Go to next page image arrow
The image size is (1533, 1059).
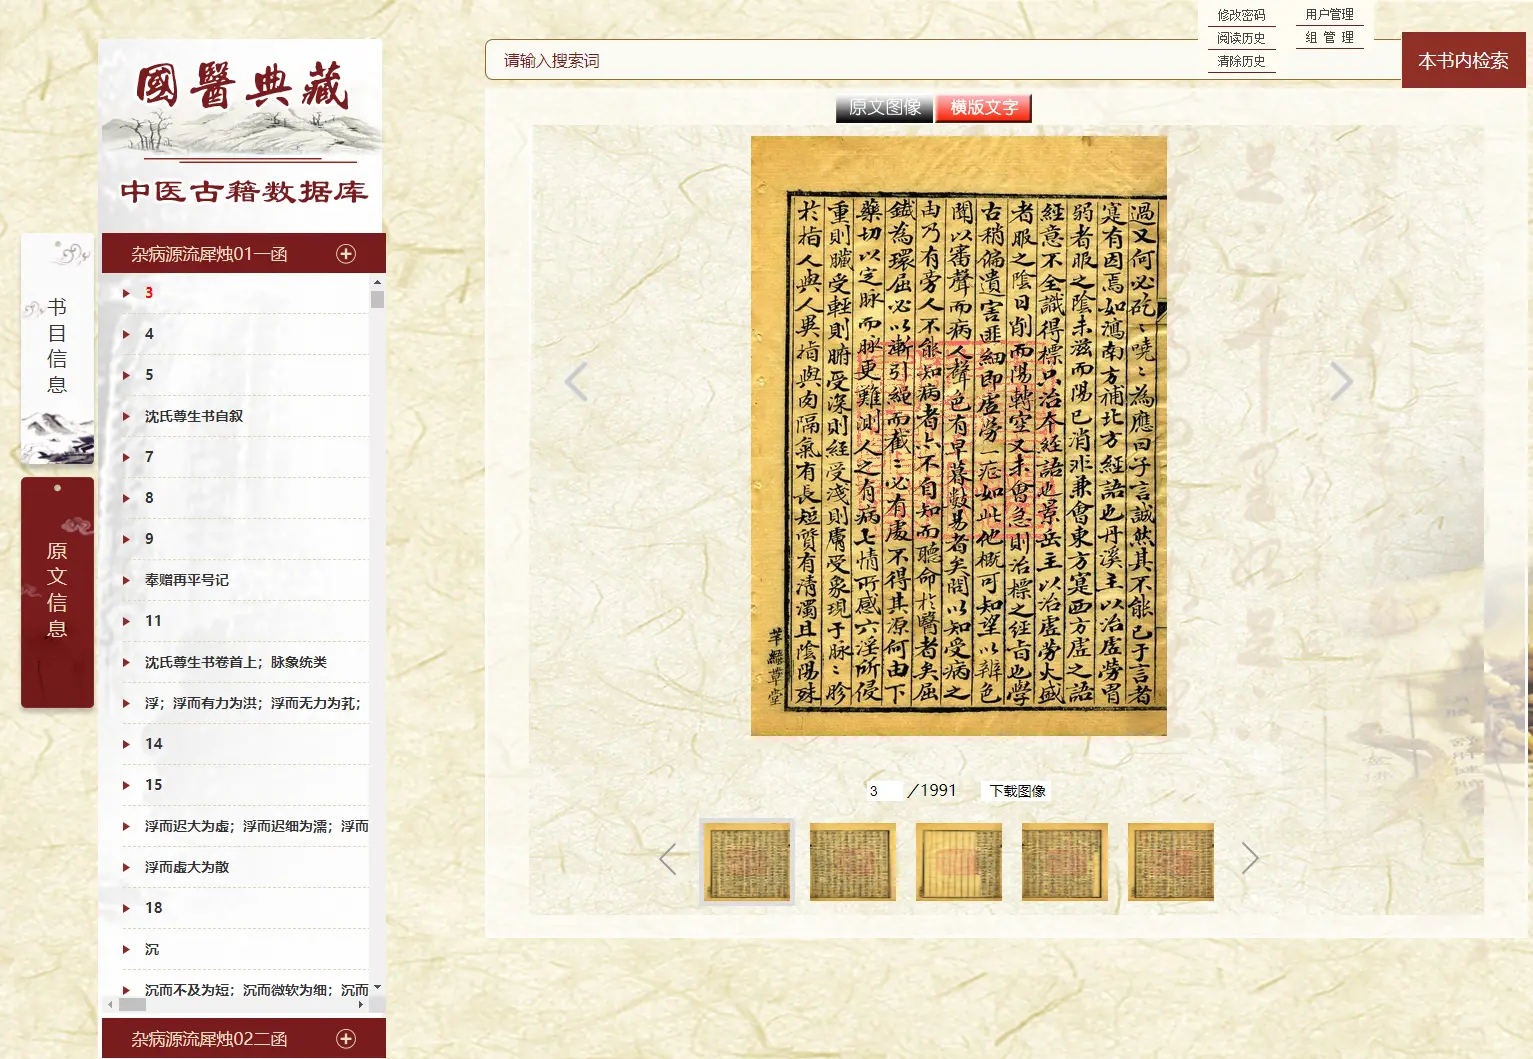tap(1341, 381)
